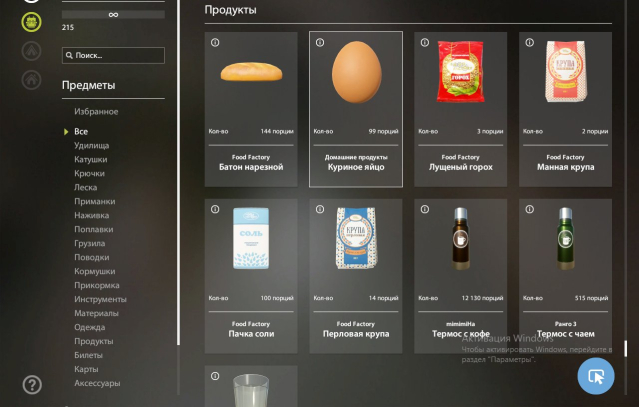Open info icon on Куриное яйцо card

(x=320, y=42)
